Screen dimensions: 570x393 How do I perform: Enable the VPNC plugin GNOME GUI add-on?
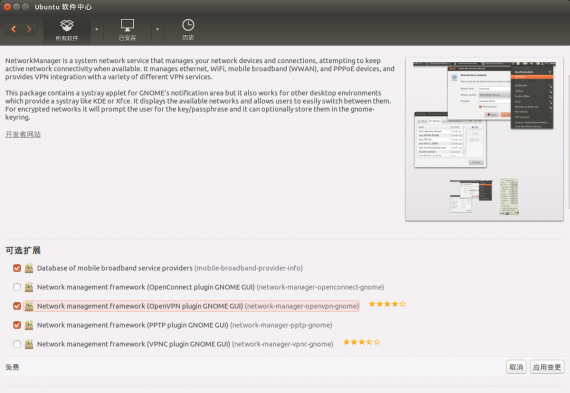17,344
